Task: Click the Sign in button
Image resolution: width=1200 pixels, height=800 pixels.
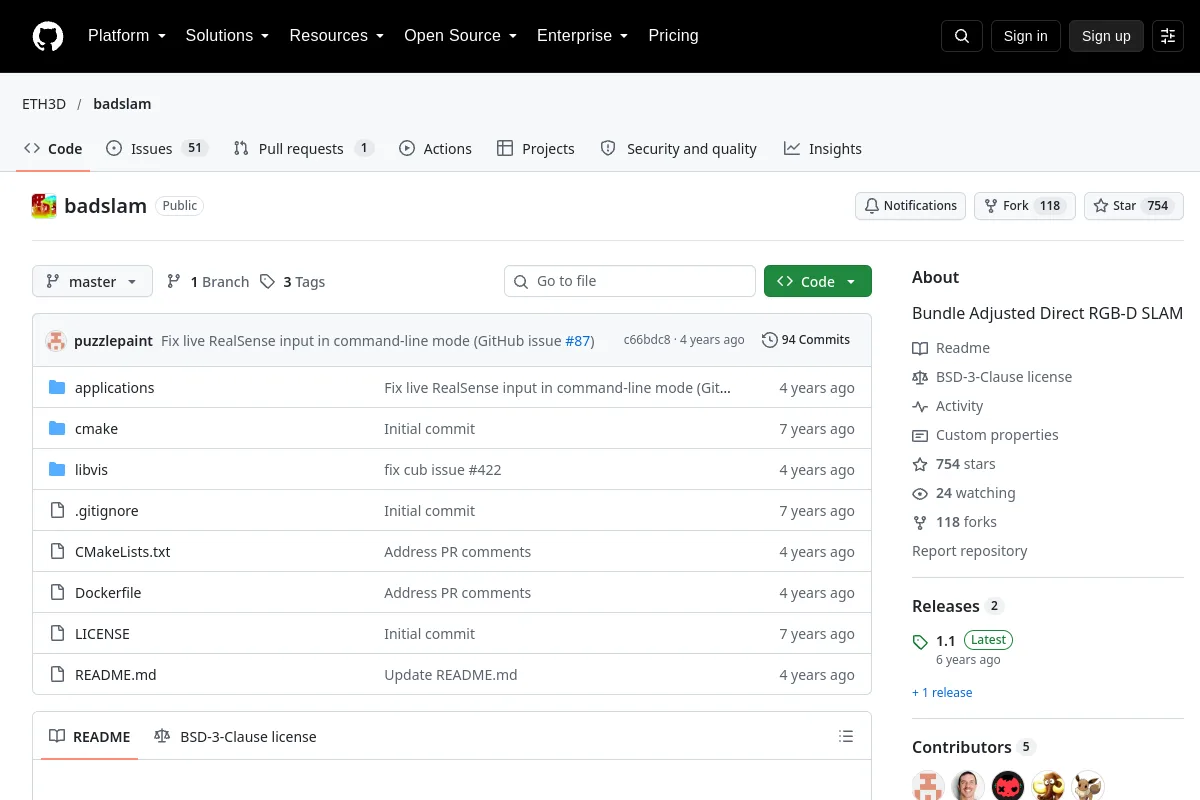Action: tap(1026, 36)
